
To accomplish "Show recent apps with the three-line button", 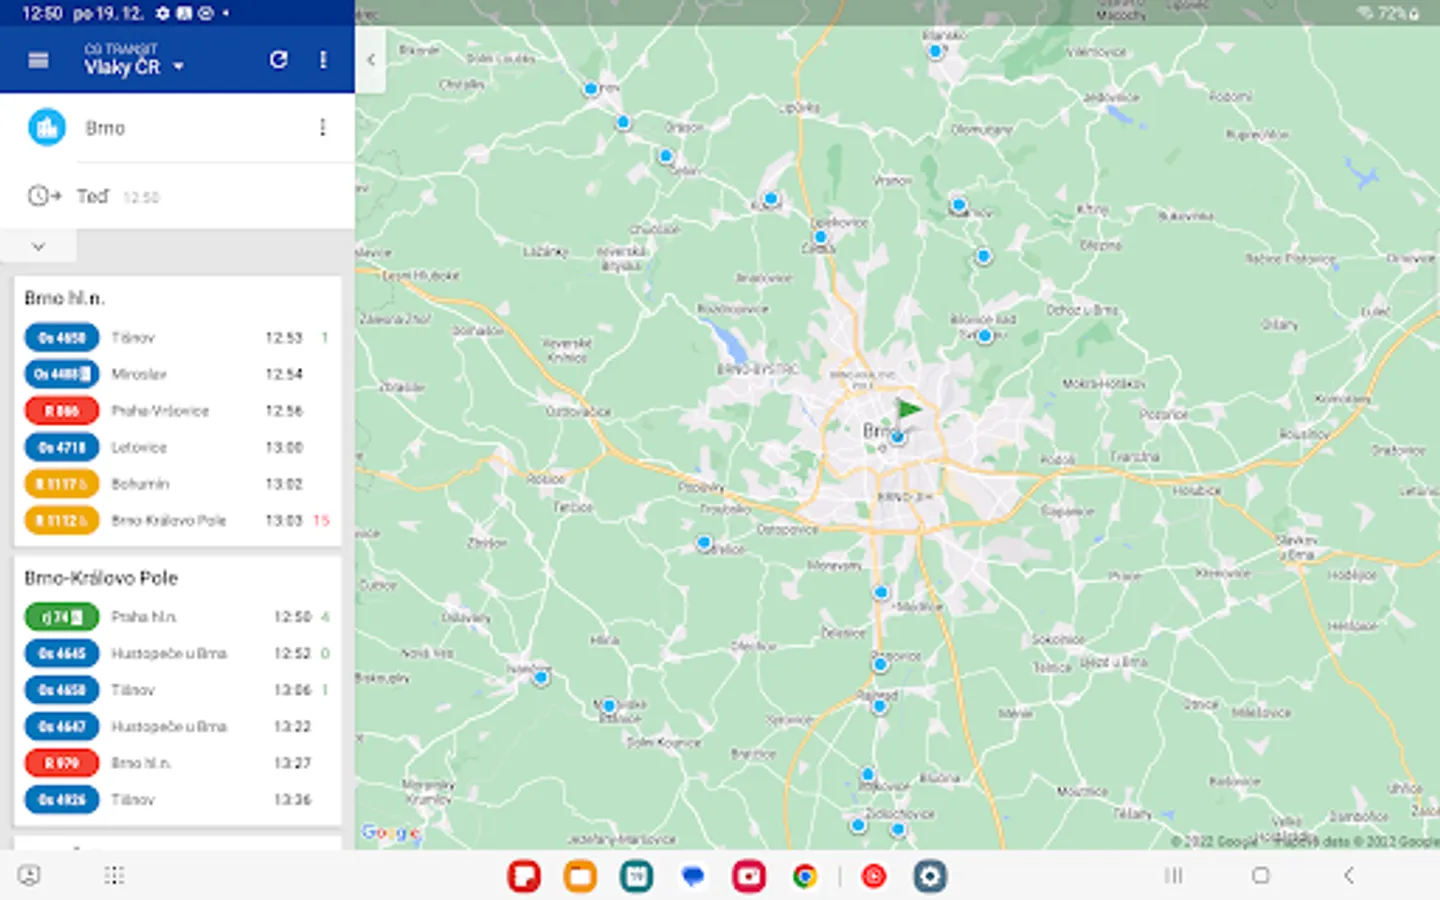I will coord(1173,876).
